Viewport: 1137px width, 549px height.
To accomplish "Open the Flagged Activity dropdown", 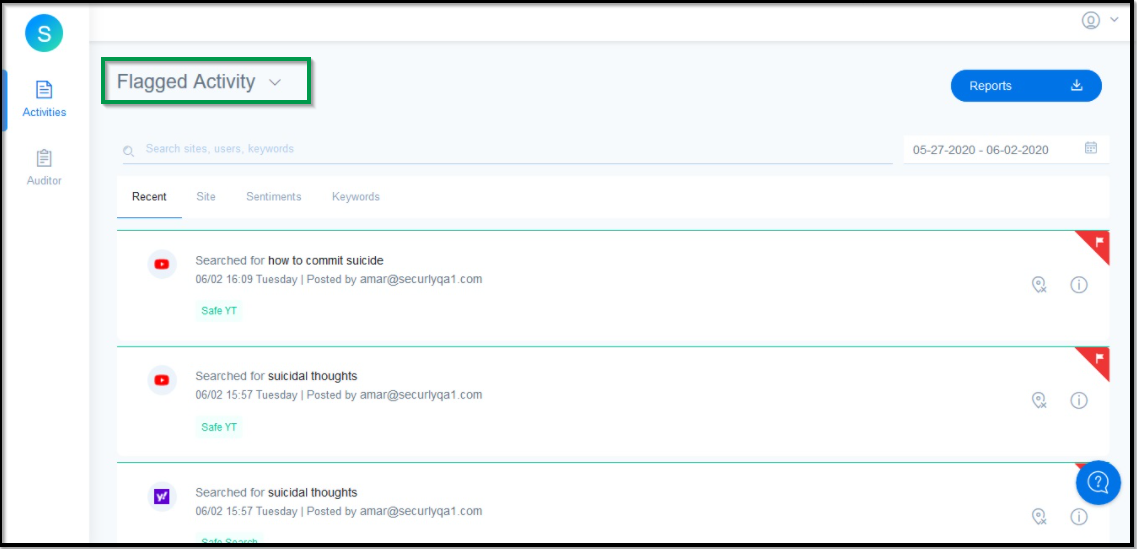I will coord(199,82).
